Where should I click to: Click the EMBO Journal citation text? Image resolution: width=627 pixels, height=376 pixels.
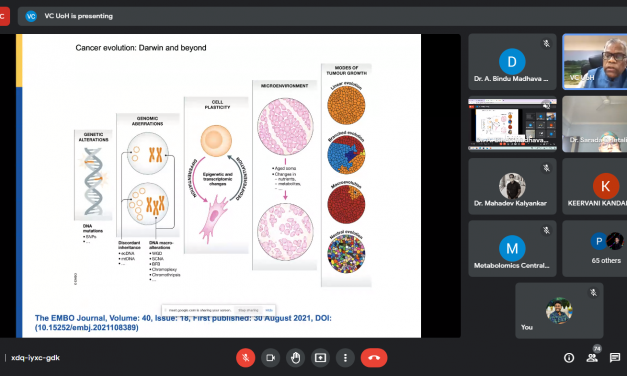[183, 323]
